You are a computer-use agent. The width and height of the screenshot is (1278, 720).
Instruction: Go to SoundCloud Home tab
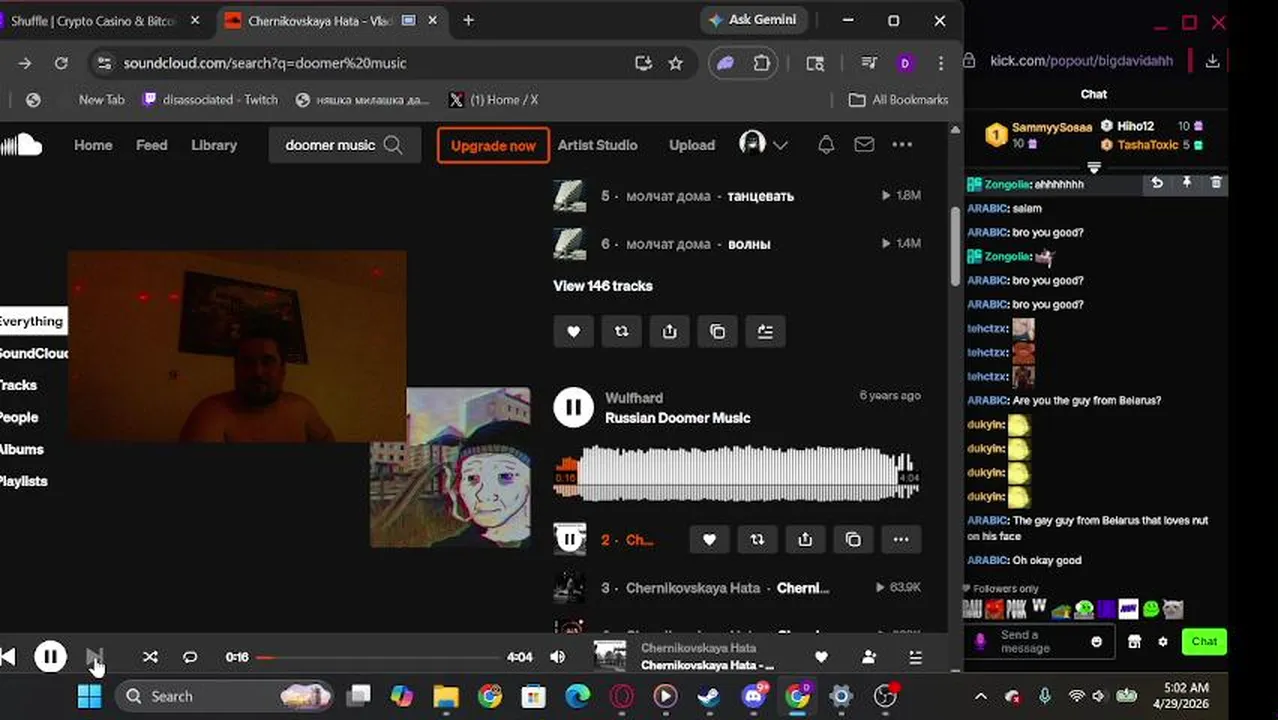[x=93, y=145]
